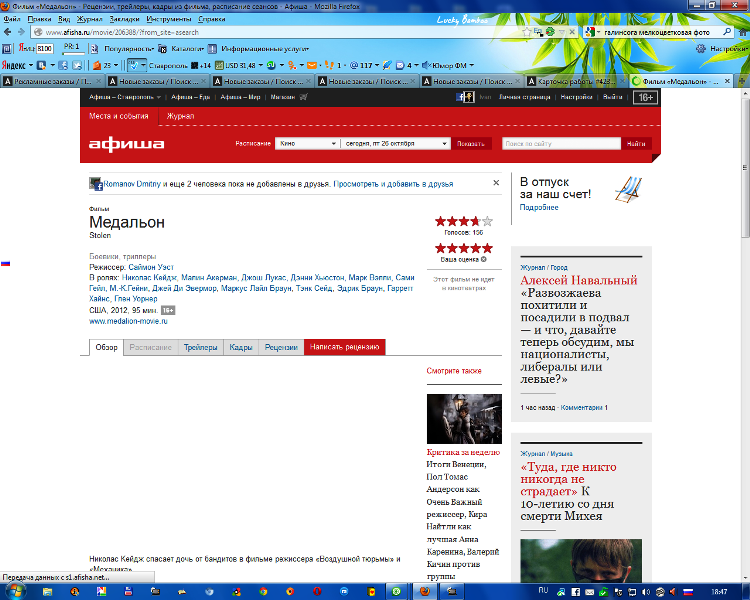750x600 pixels.
Task: Open the Twitter icon in Yandex bar
Action: pos(77,65)
